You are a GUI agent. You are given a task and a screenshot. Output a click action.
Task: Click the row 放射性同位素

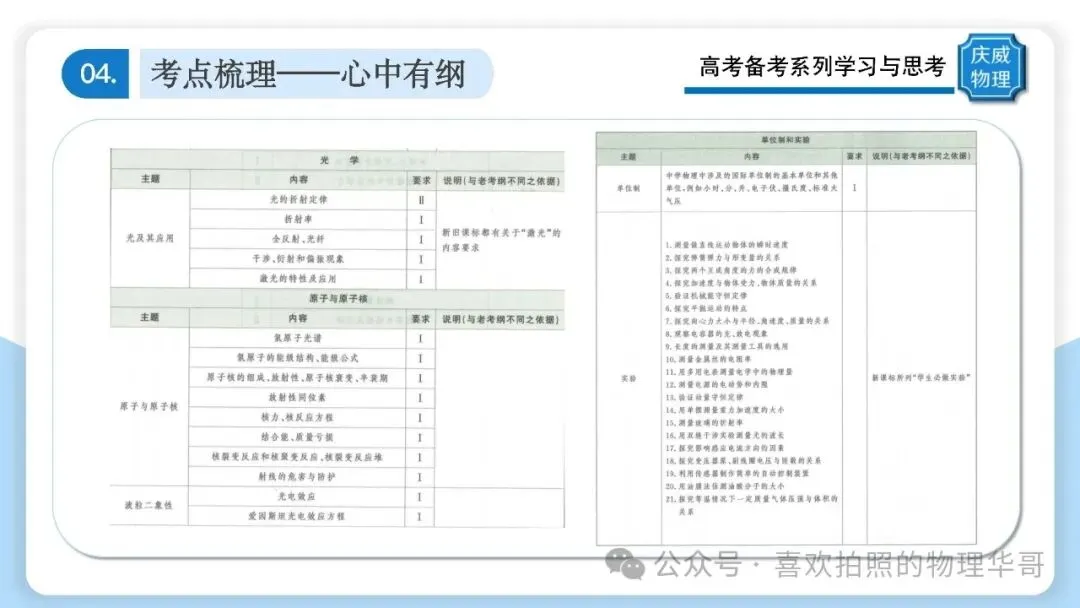pos(298,397)
